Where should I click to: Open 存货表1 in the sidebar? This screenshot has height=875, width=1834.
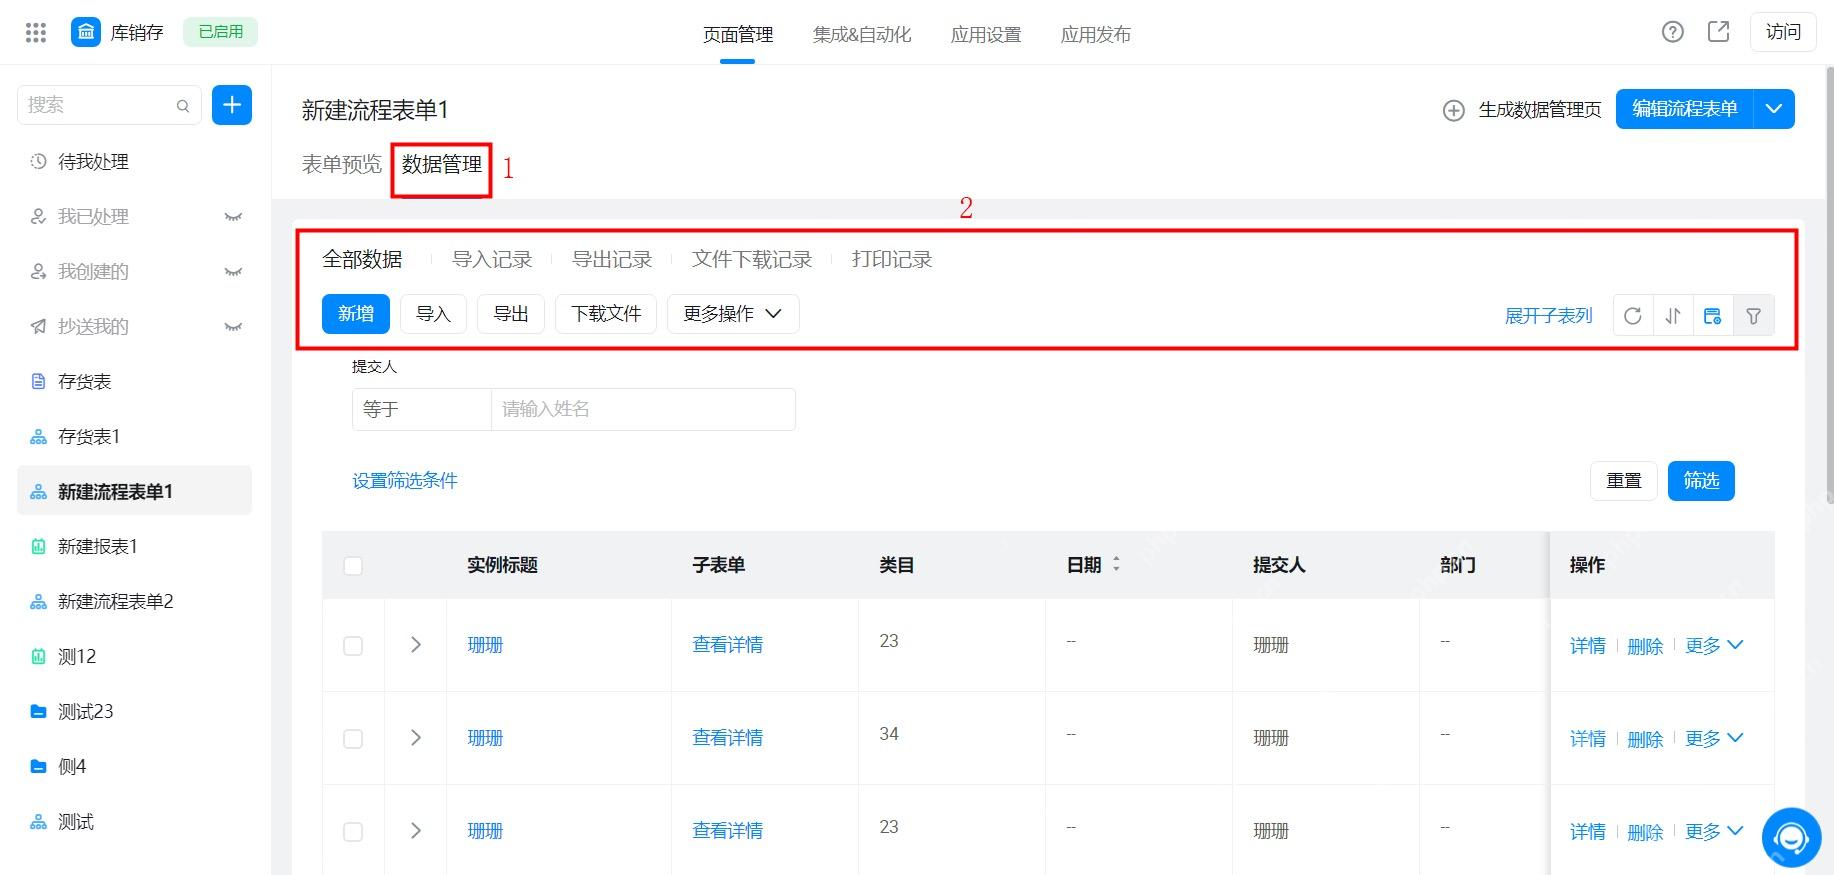[135, 437]
